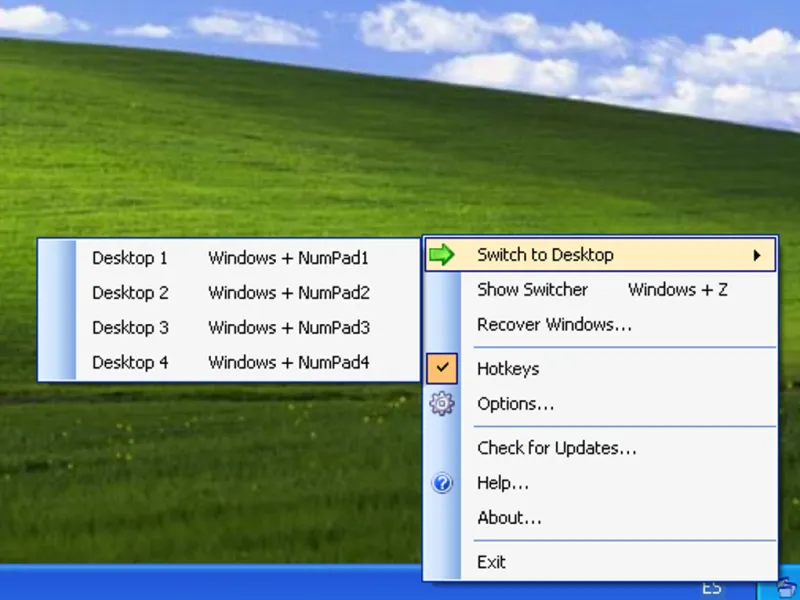Open Show Switcher menu item
The height and width of the screenshot is (600, 800).
coord(601,289)
